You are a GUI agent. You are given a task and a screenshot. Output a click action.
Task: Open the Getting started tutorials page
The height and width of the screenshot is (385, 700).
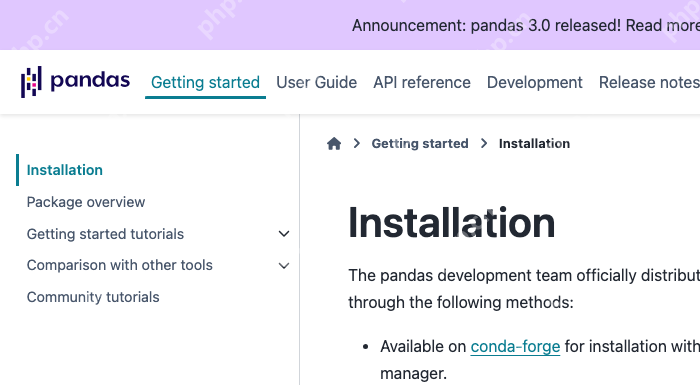[105, 234]
